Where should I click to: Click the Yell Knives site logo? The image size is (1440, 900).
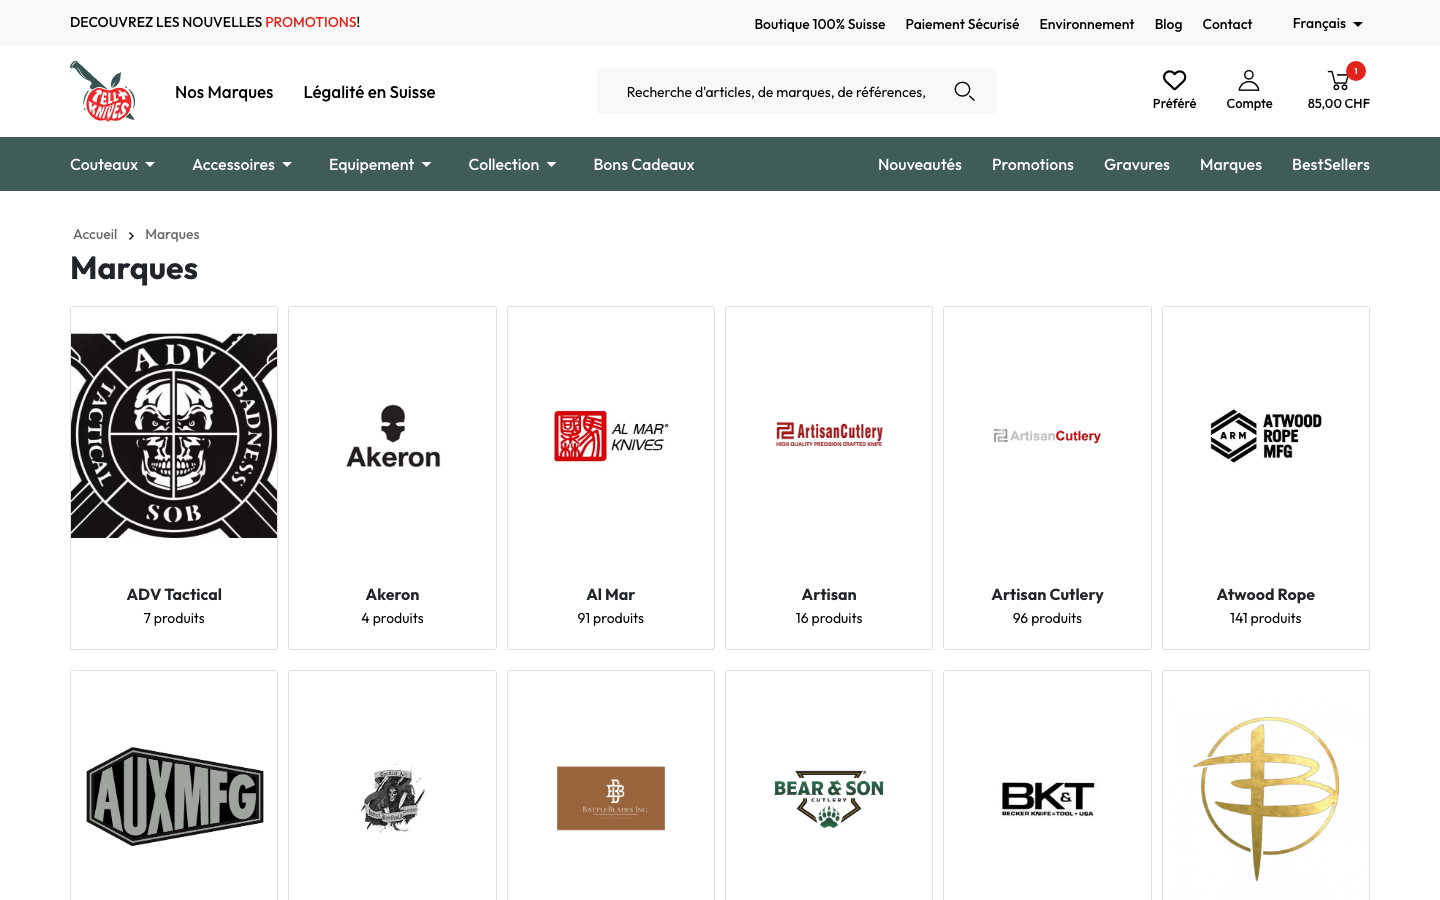click(103, 91)
